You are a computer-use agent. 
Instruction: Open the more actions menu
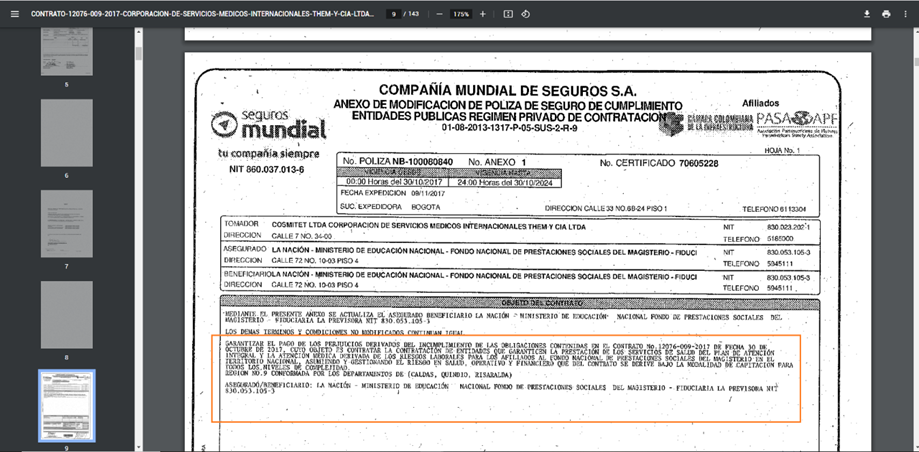tap(906, 14)
